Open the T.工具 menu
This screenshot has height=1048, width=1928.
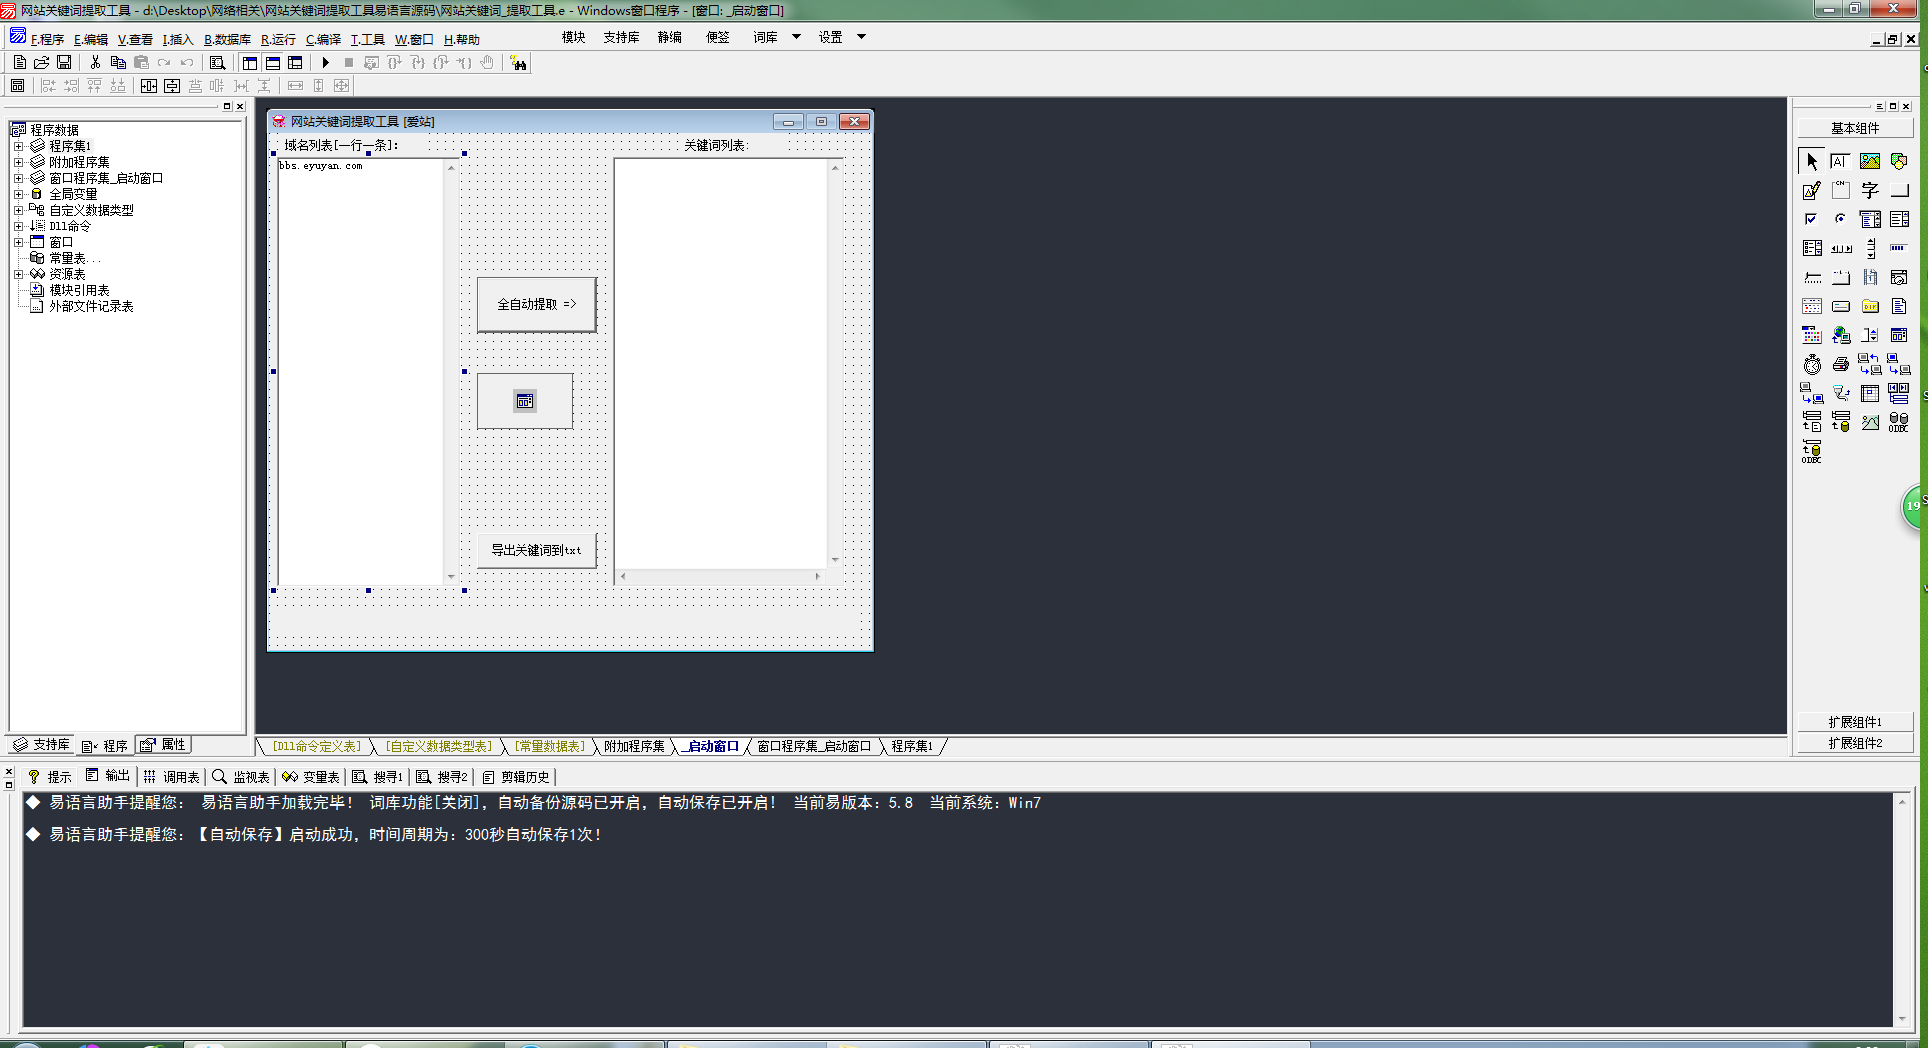coord(367,39)
